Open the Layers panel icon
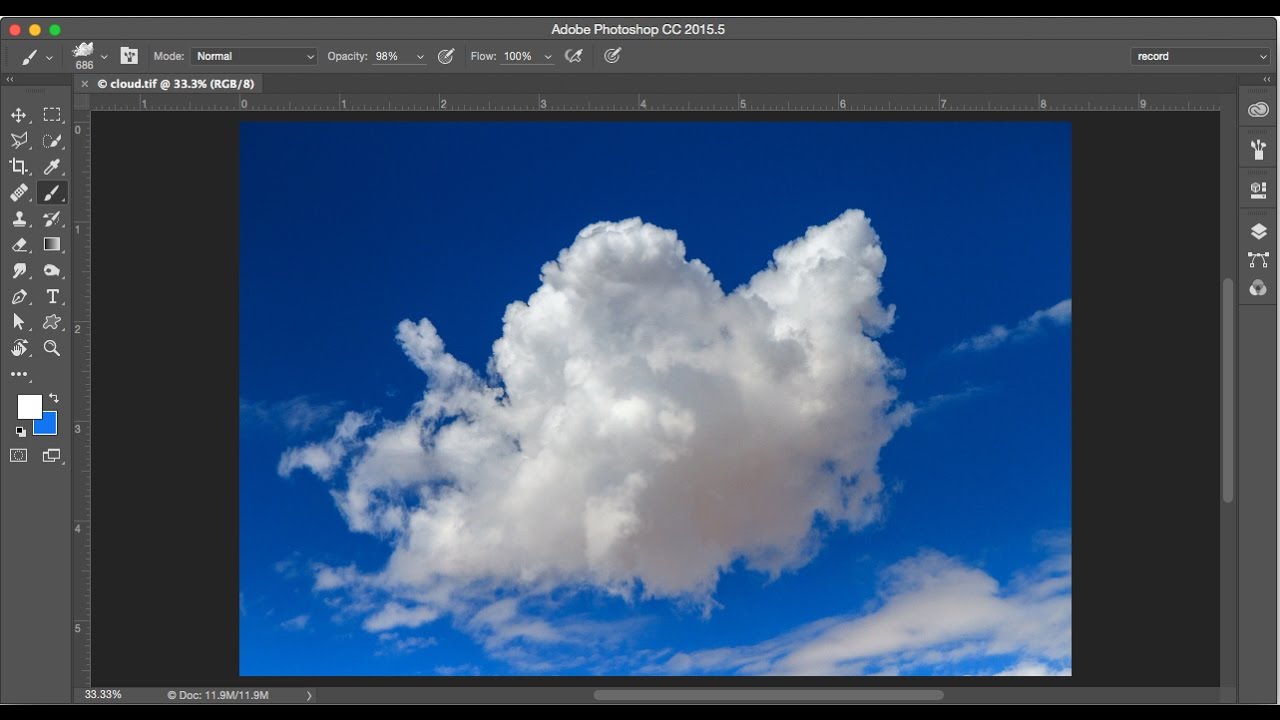Screen dimensions: 1280x720 [x=1259, y=231]
